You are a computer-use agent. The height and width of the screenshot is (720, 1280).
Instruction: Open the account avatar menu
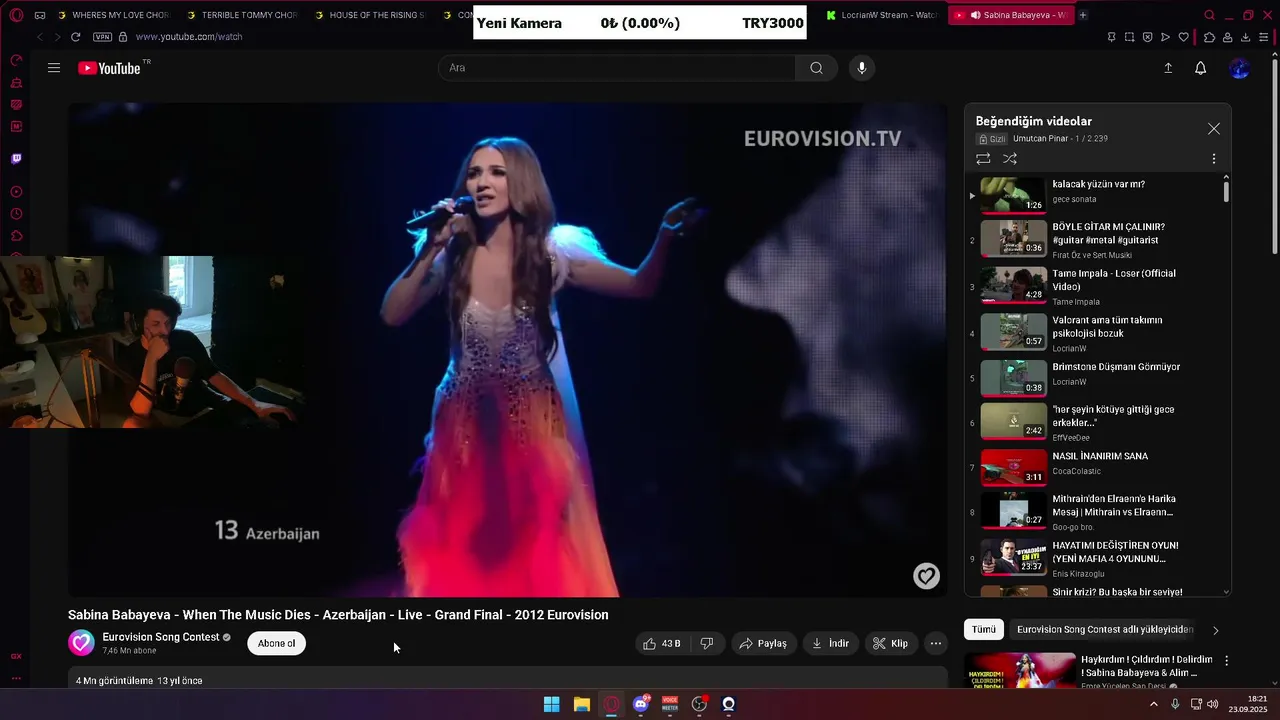[x=1240, y=68]
